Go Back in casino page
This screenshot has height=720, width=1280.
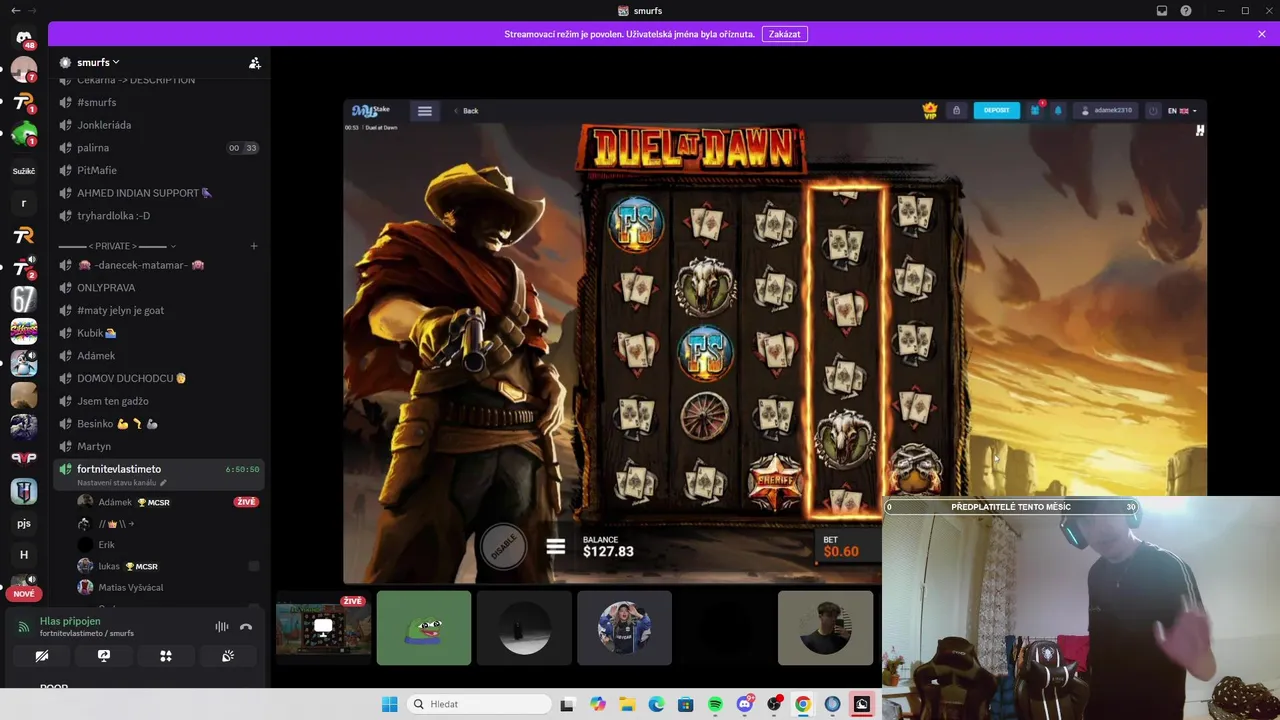[466, 111]
